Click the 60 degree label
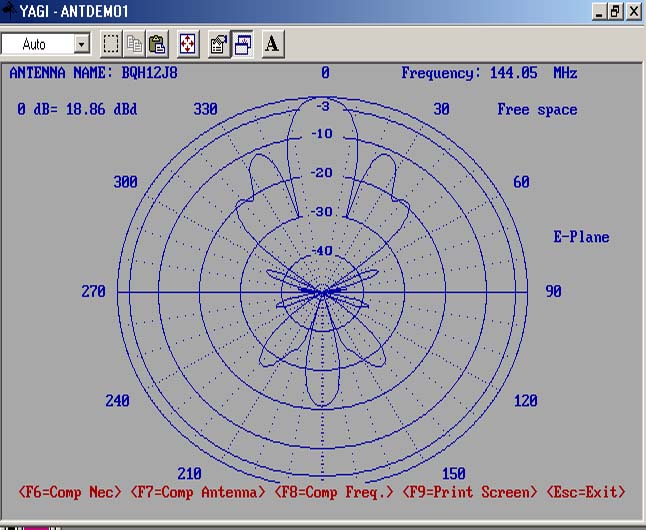 click(x=521, y=182)
